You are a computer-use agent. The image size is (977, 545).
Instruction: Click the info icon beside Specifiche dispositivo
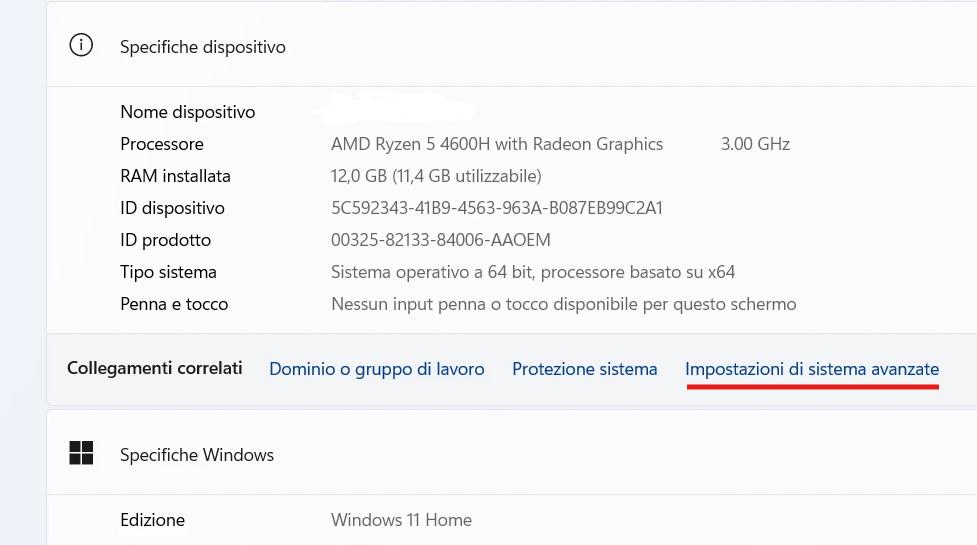[x=81, y=45]
